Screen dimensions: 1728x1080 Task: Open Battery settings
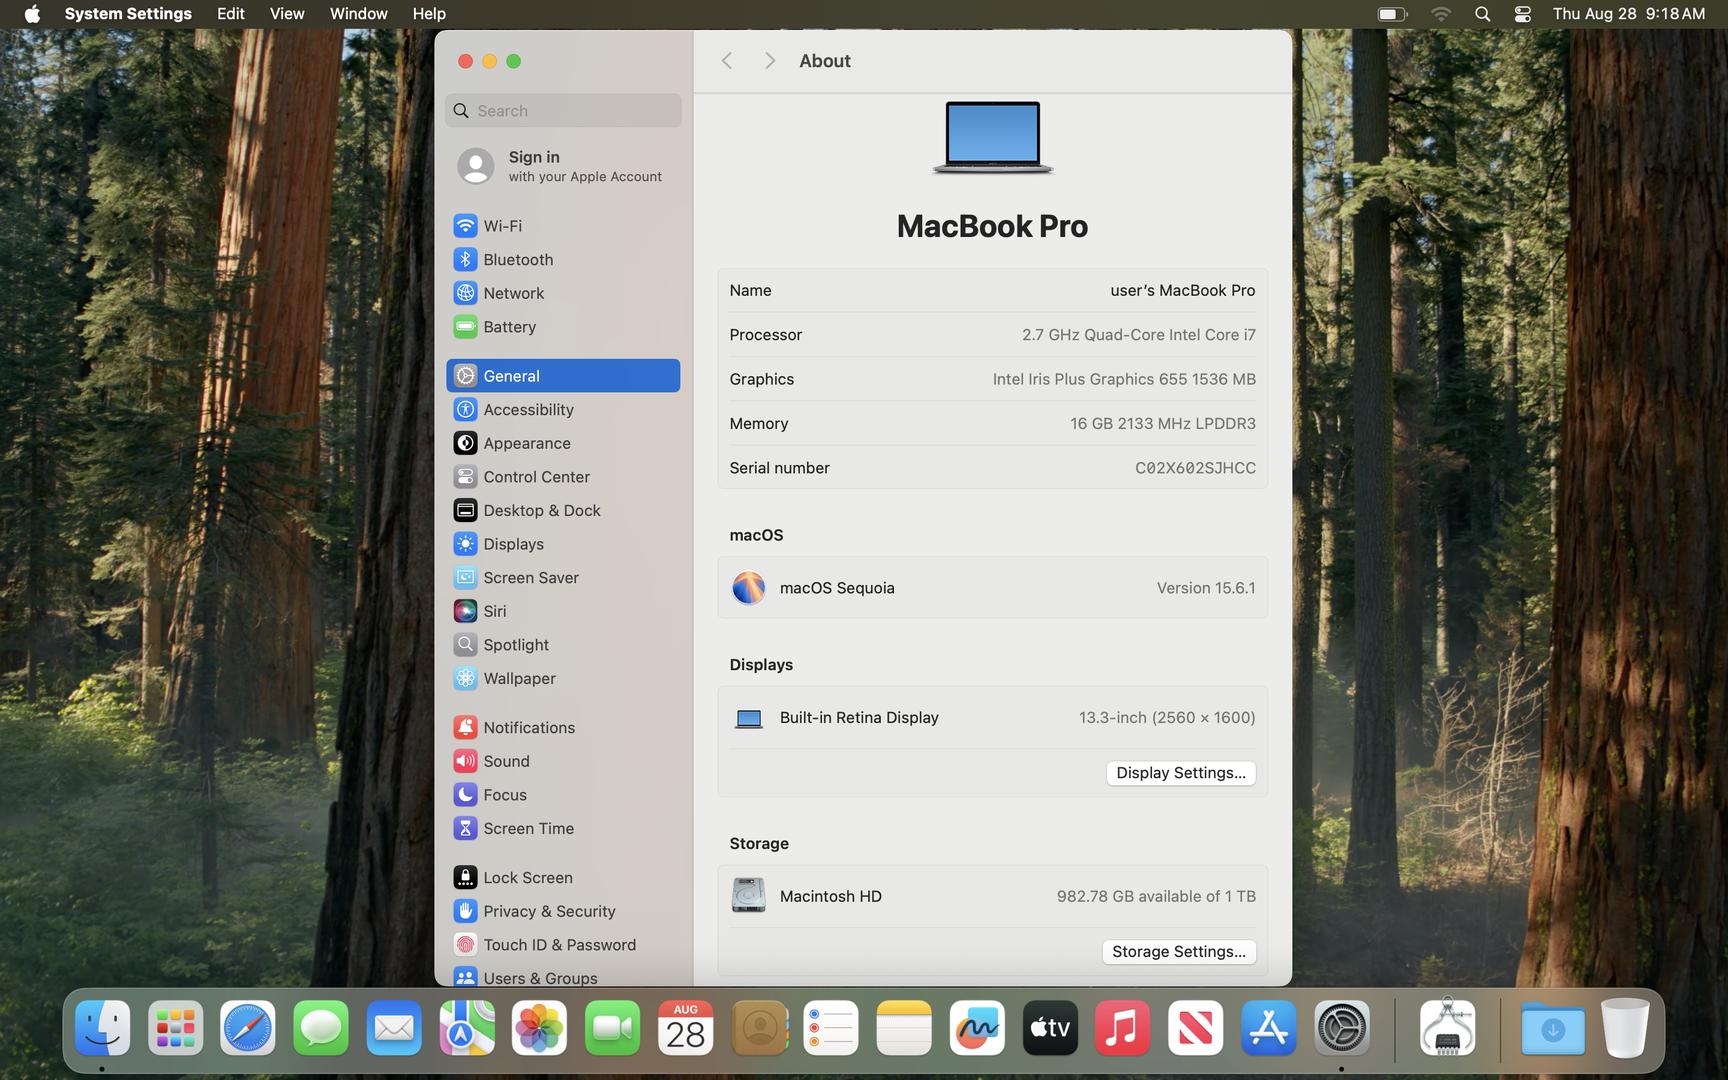click(x=563, y=327)
